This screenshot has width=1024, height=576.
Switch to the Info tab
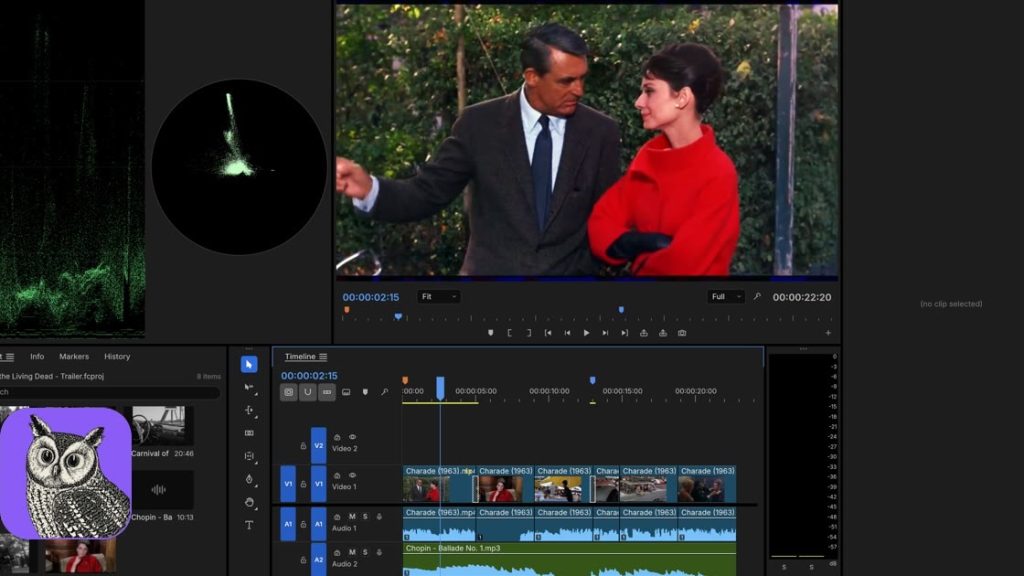pos(37,357)
